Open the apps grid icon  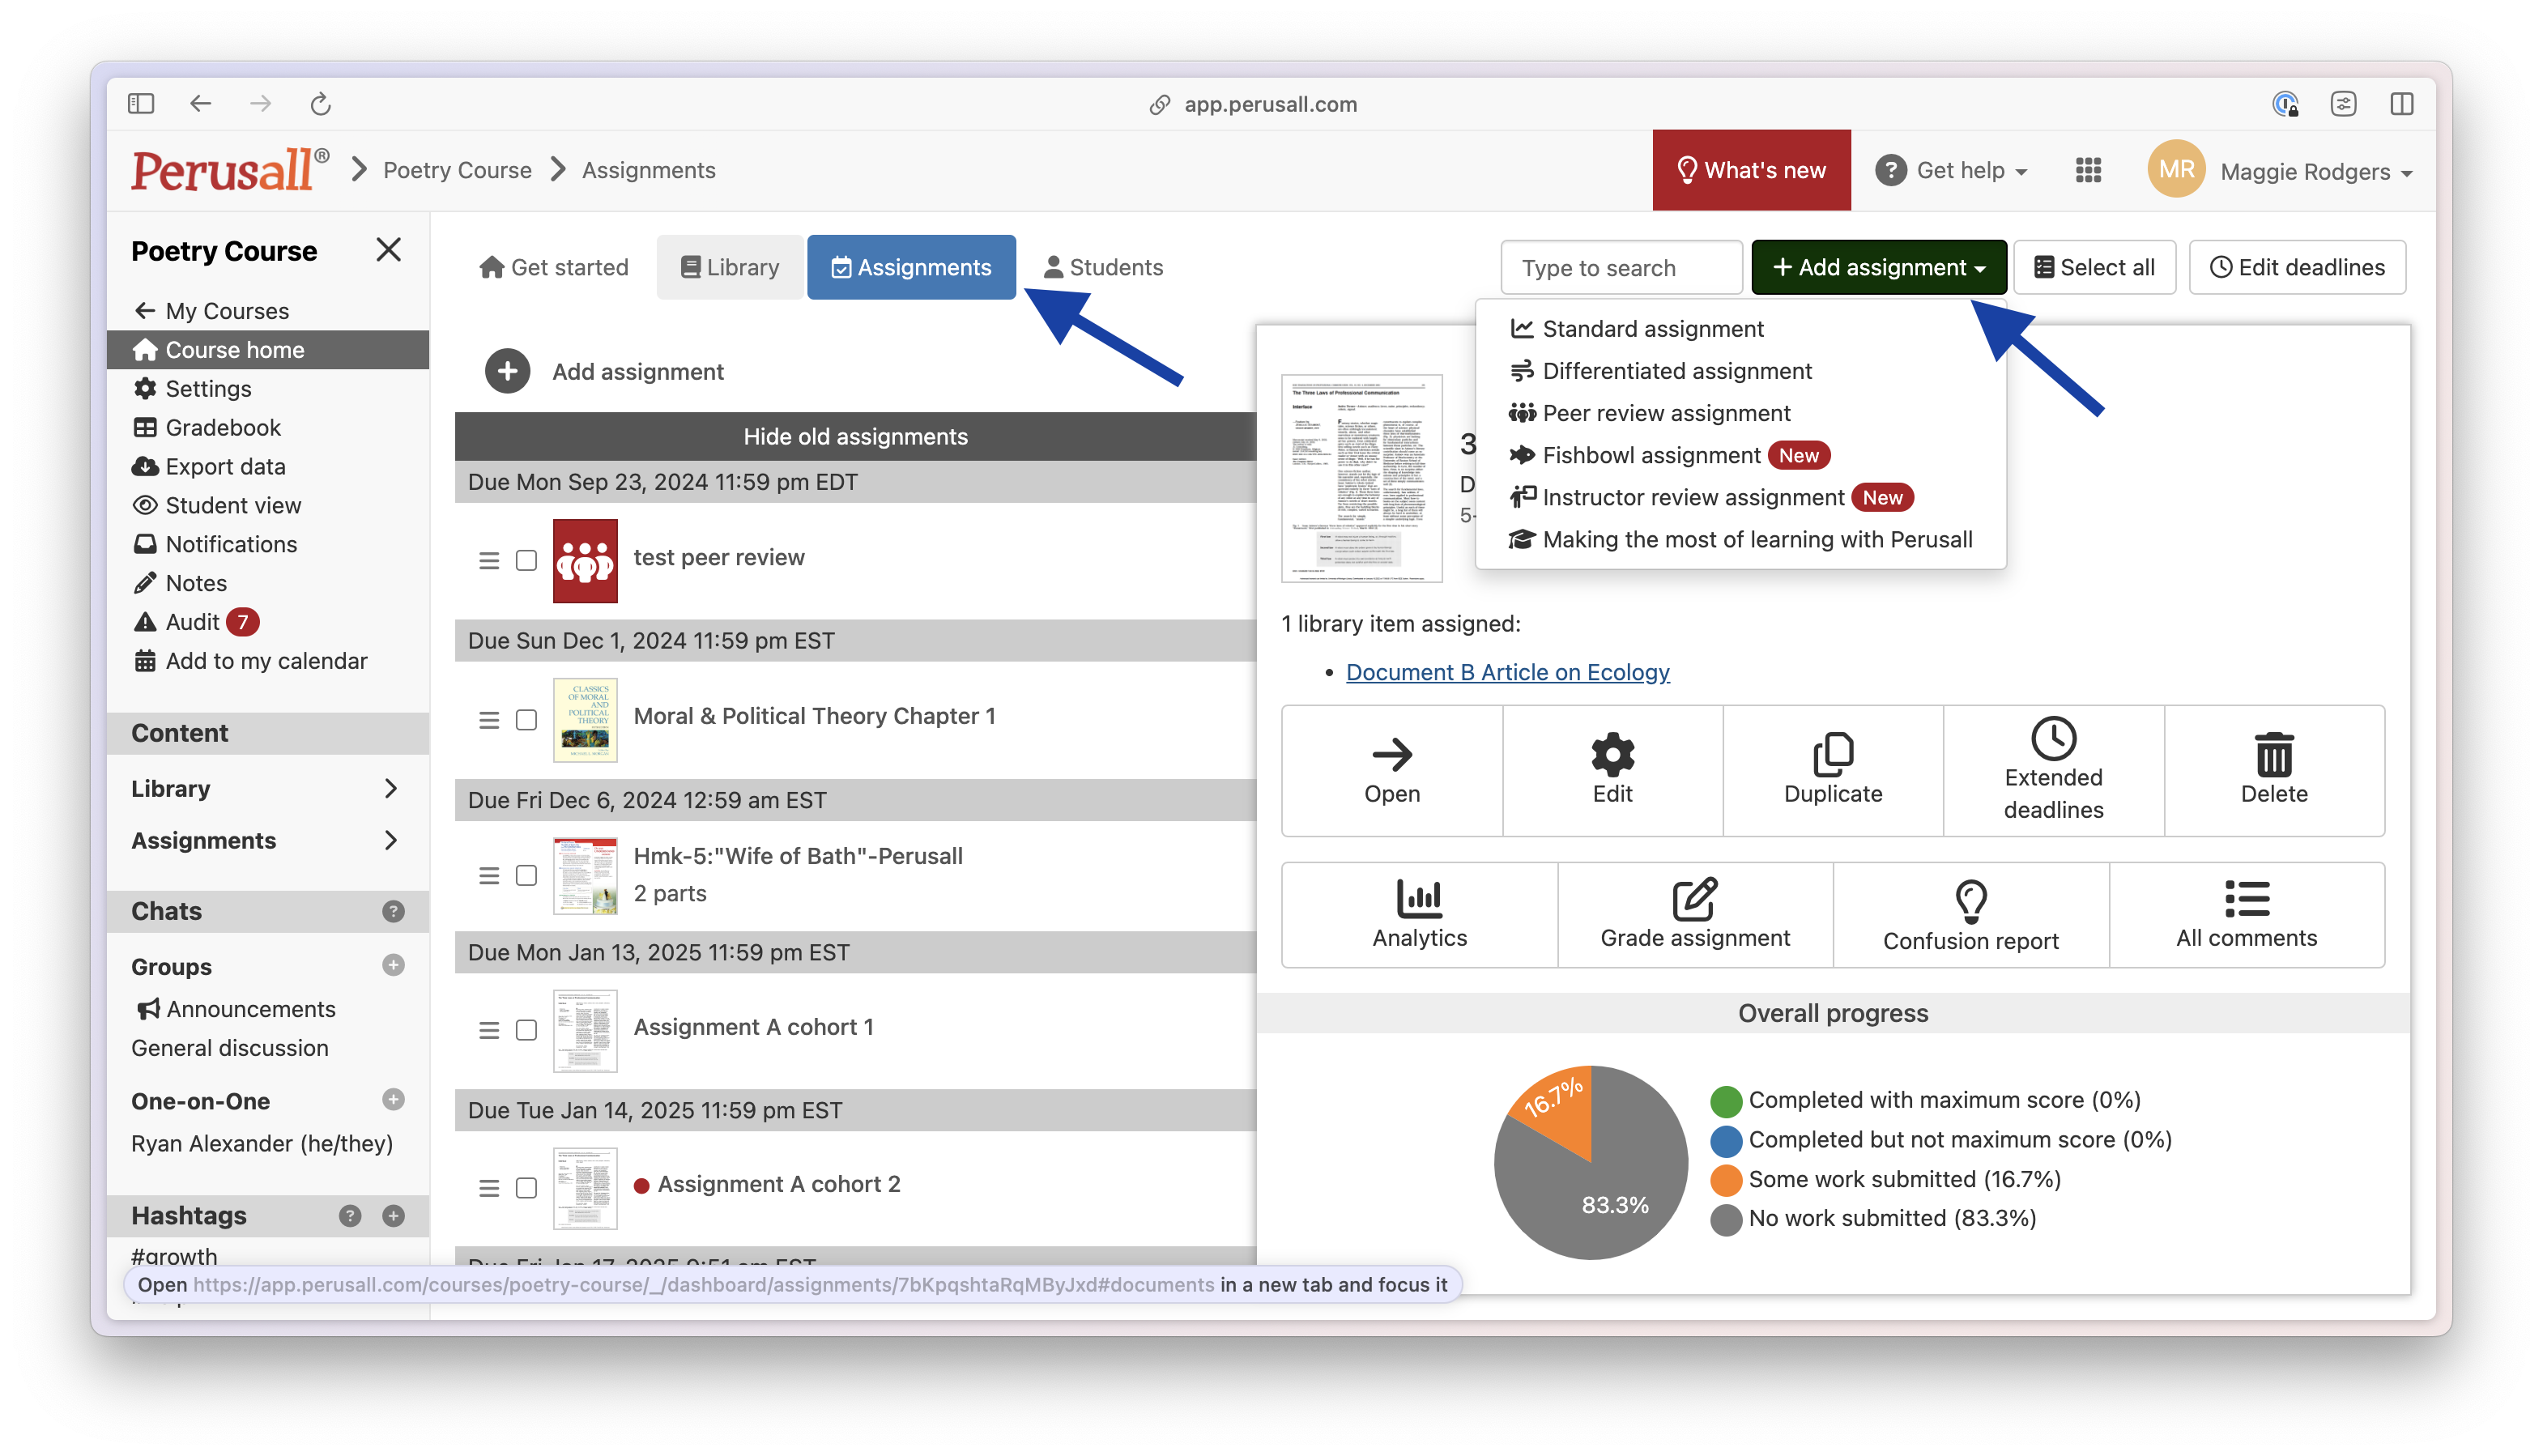pyautogui.click(x=2088, y=170)
